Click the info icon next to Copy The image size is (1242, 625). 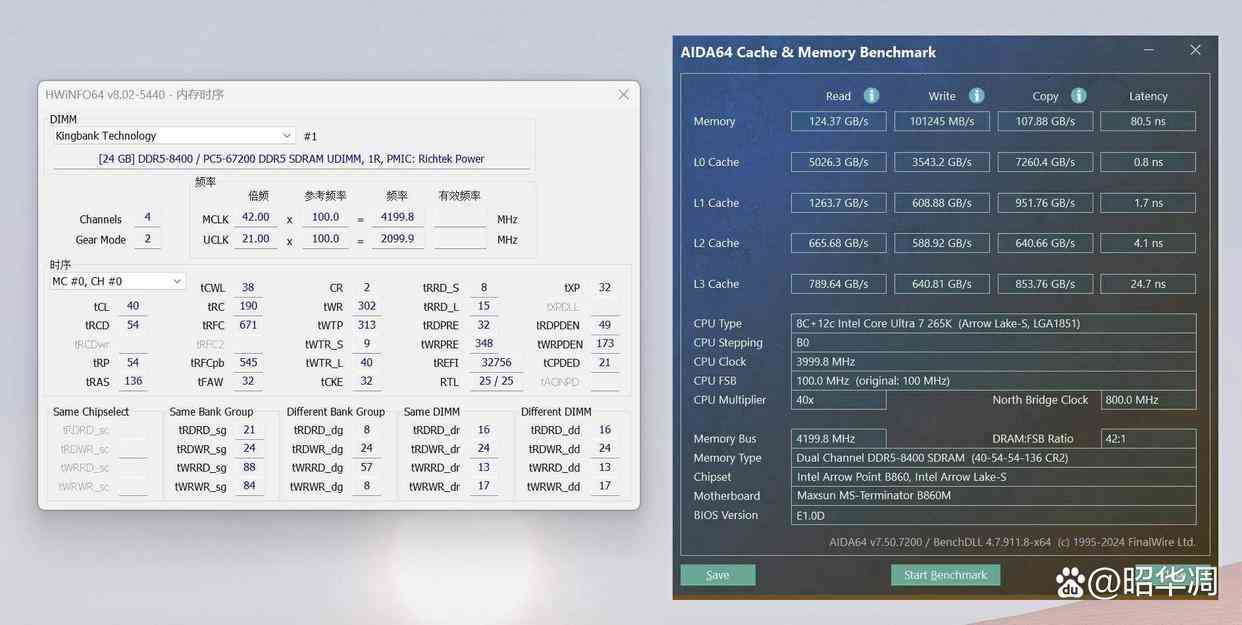[x=1078, y=96]
